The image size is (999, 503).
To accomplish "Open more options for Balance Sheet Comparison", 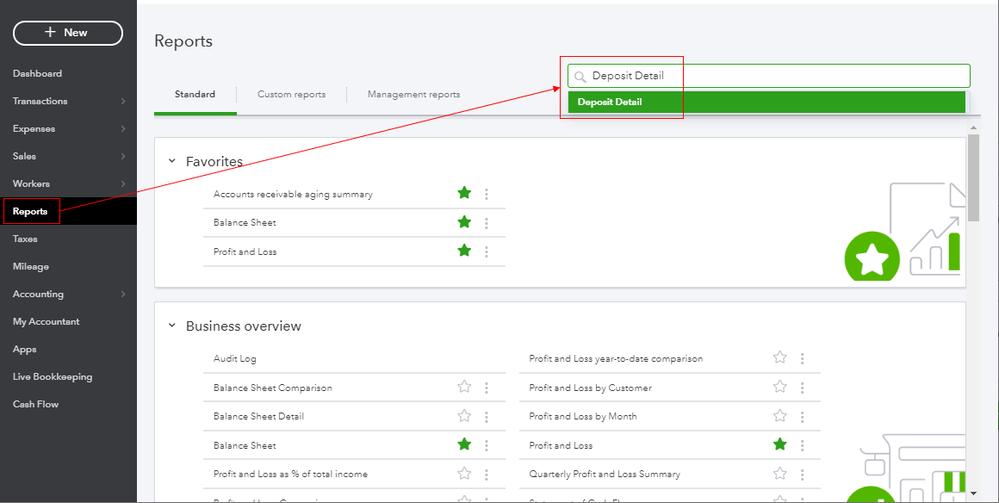I will pyautogui.click(x=487, y=387).
